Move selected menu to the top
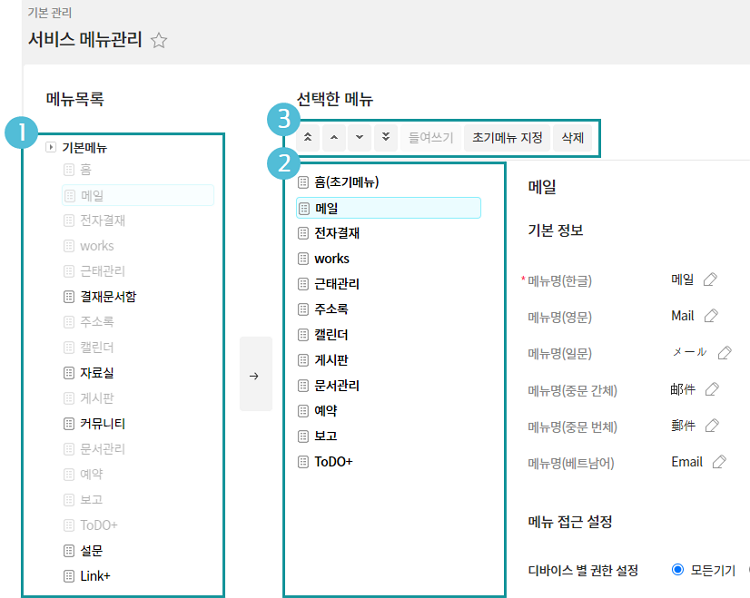Viewport: 750px width, 598px height. pos(309,138)
